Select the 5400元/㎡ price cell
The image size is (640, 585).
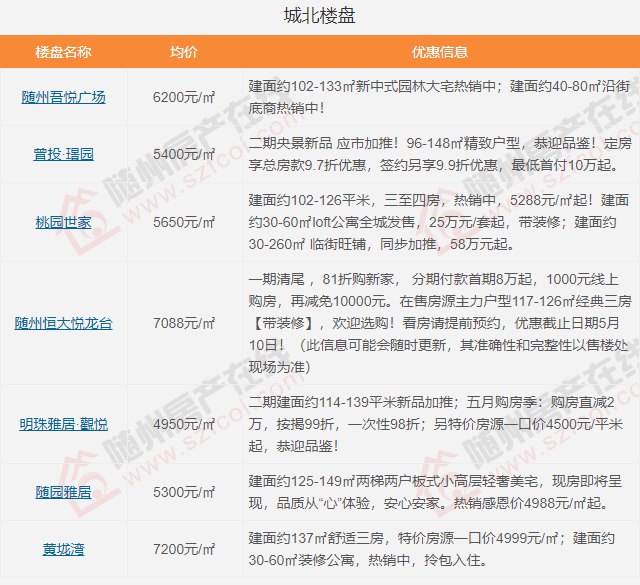[x=184, y=154]
